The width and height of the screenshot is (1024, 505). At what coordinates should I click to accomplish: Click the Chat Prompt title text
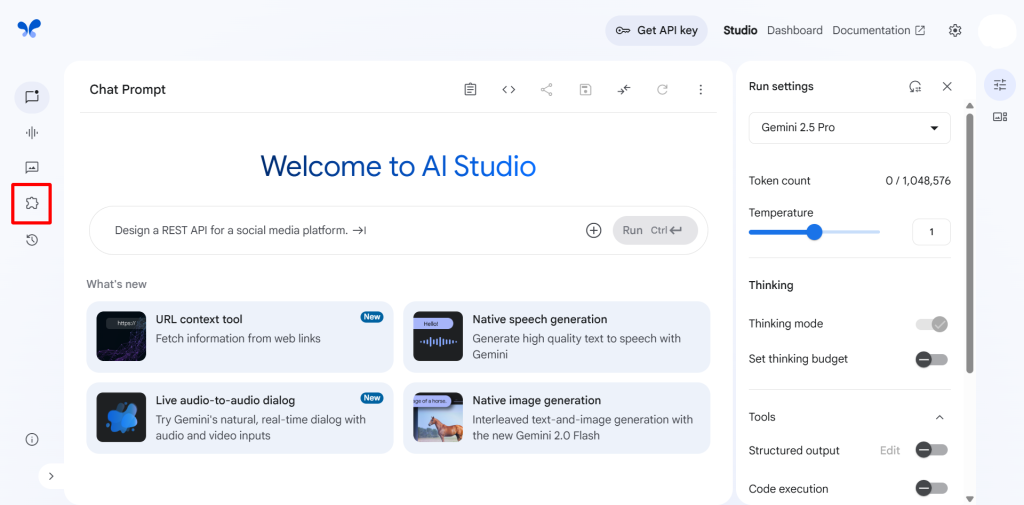(x=128, y=90)
